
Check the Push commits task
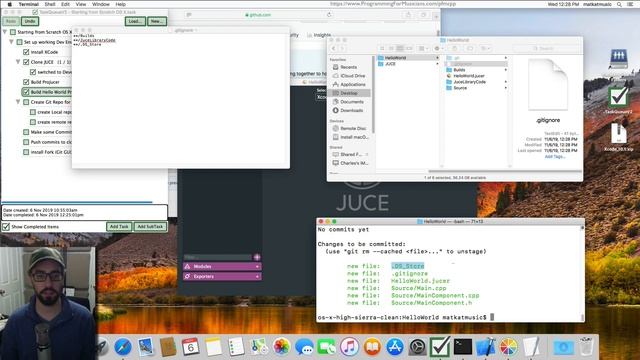coord(26,142)
